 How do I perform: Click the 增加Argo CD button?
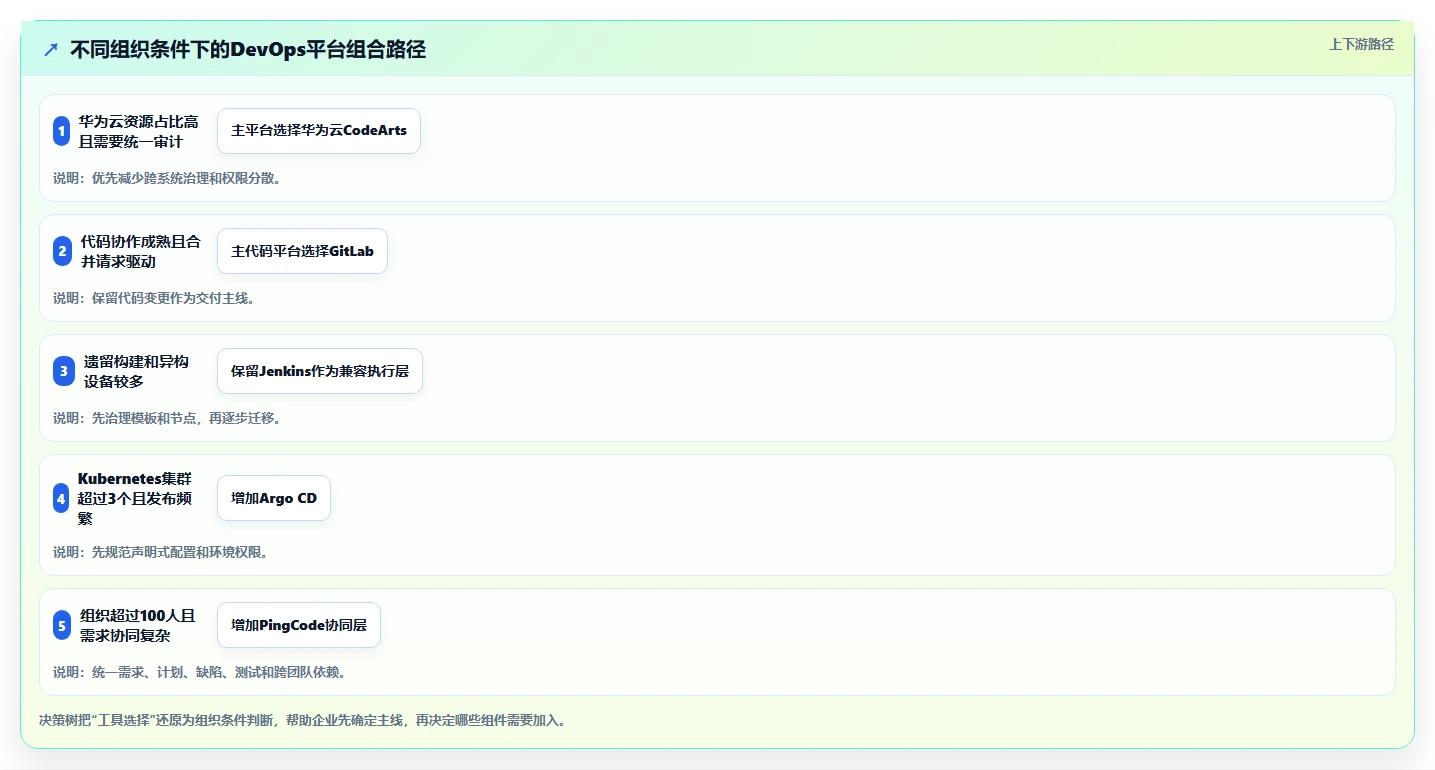point(274,498)
